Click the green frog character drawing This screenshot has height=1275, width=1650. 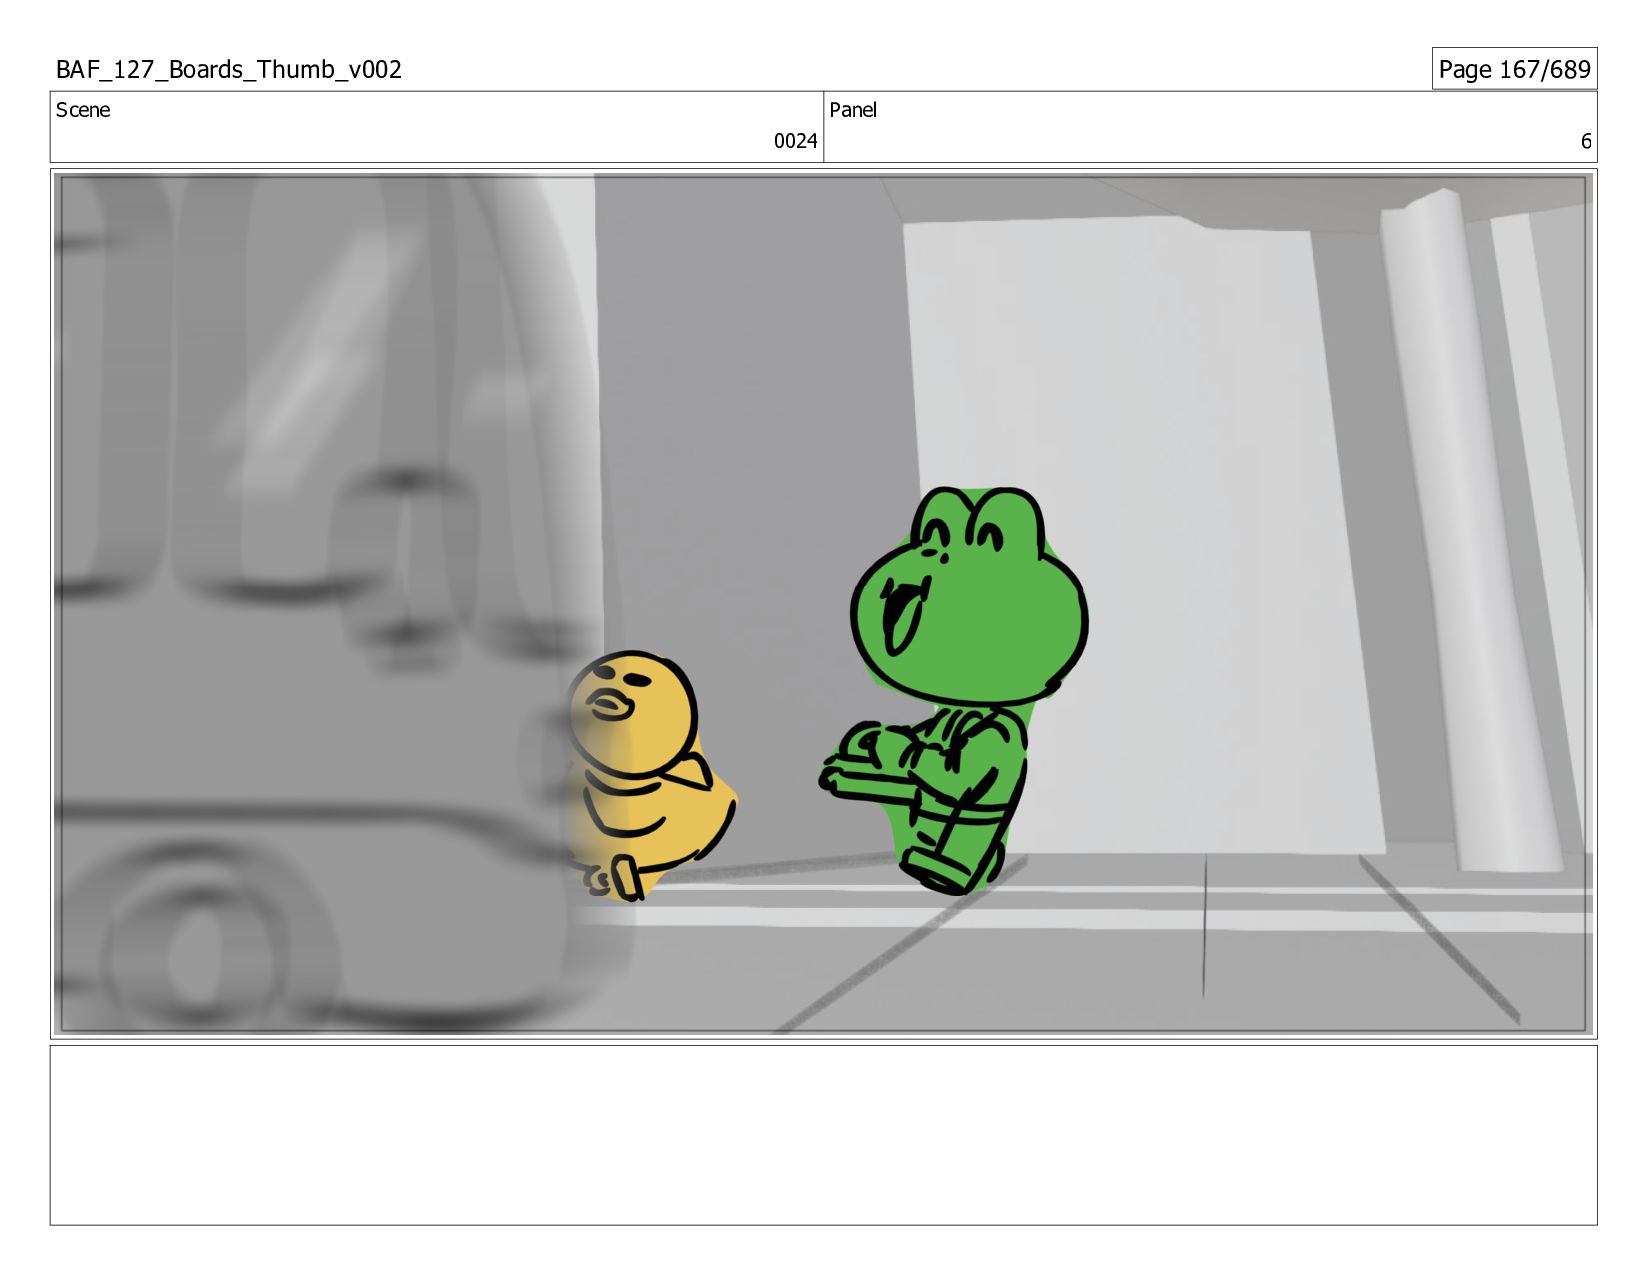(953, 690)
